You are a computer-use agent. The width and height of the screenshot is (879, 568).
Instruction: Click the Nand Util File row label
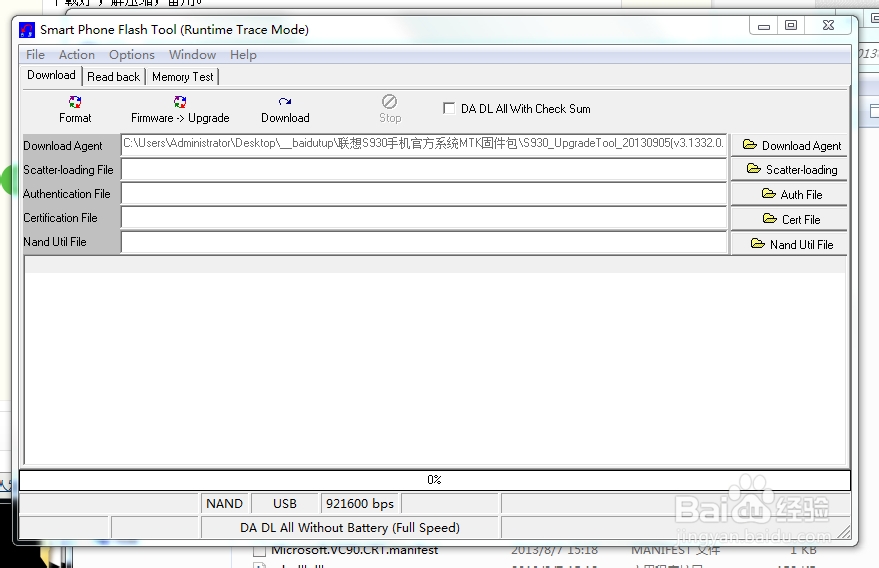(x=54, y=242)
